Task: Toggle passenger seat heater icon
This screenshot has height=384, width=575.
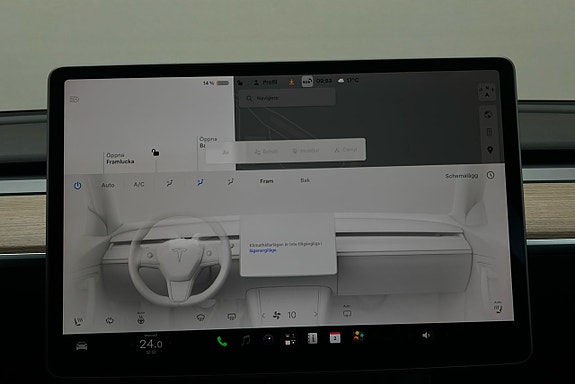Action: click(x=498, y=308)
